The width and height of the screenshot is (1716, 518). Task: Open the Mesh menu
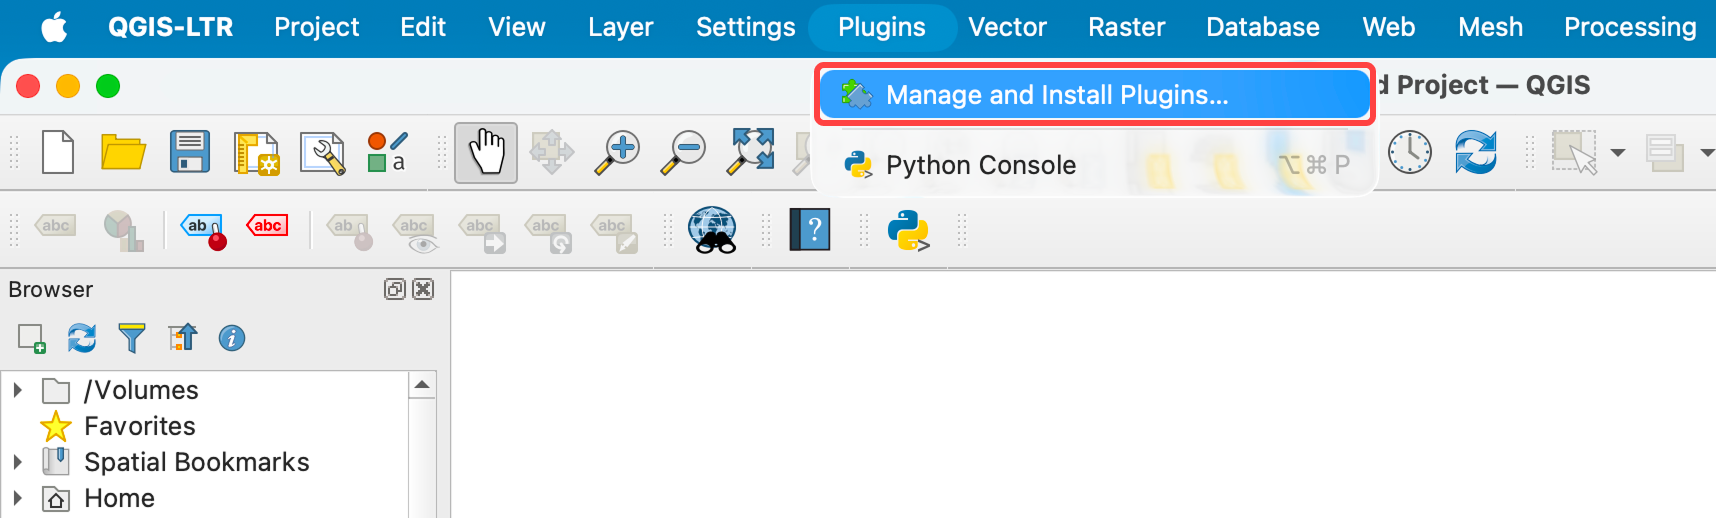[1490, 27]
